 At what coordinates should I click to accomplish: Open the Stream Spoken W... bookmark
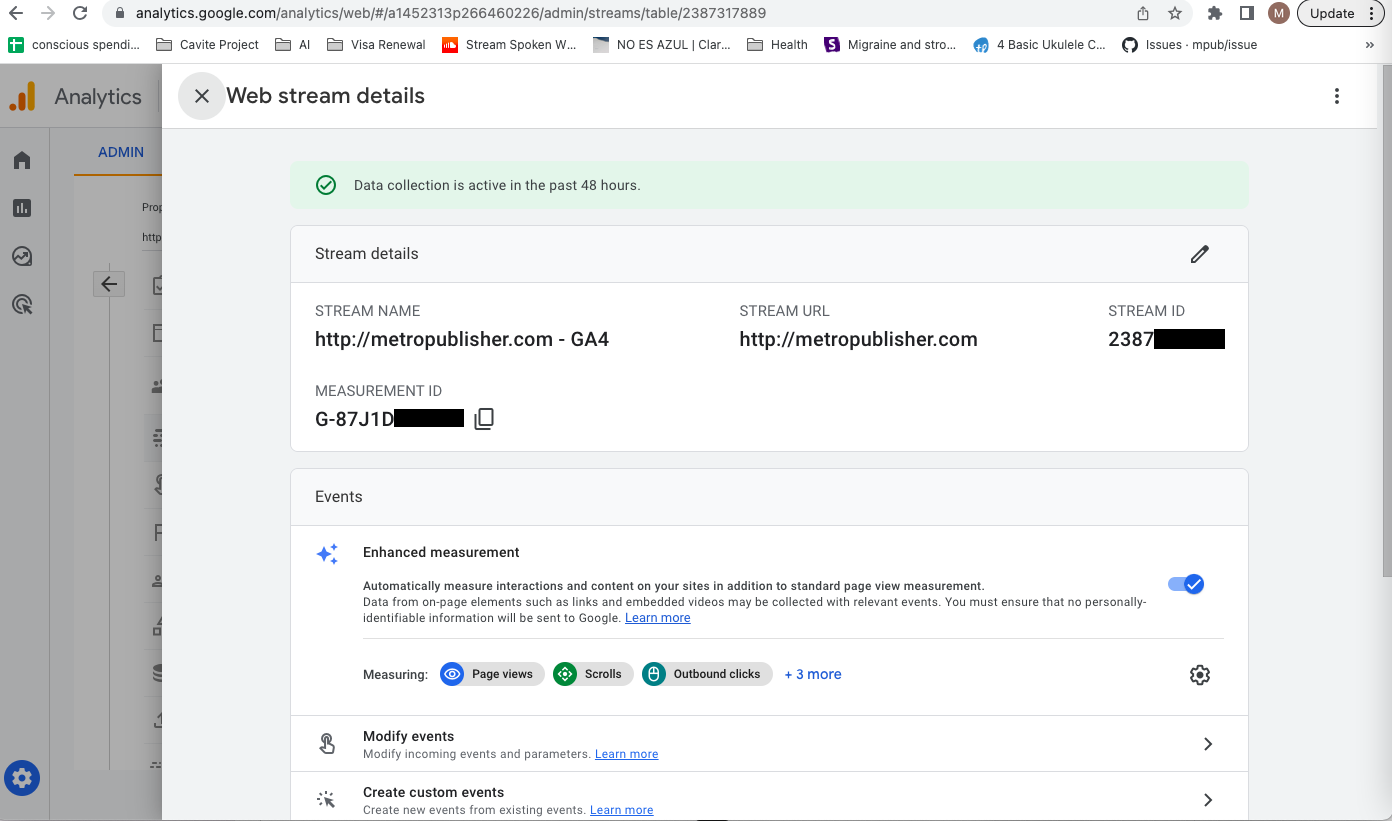[x=509, y=45]
